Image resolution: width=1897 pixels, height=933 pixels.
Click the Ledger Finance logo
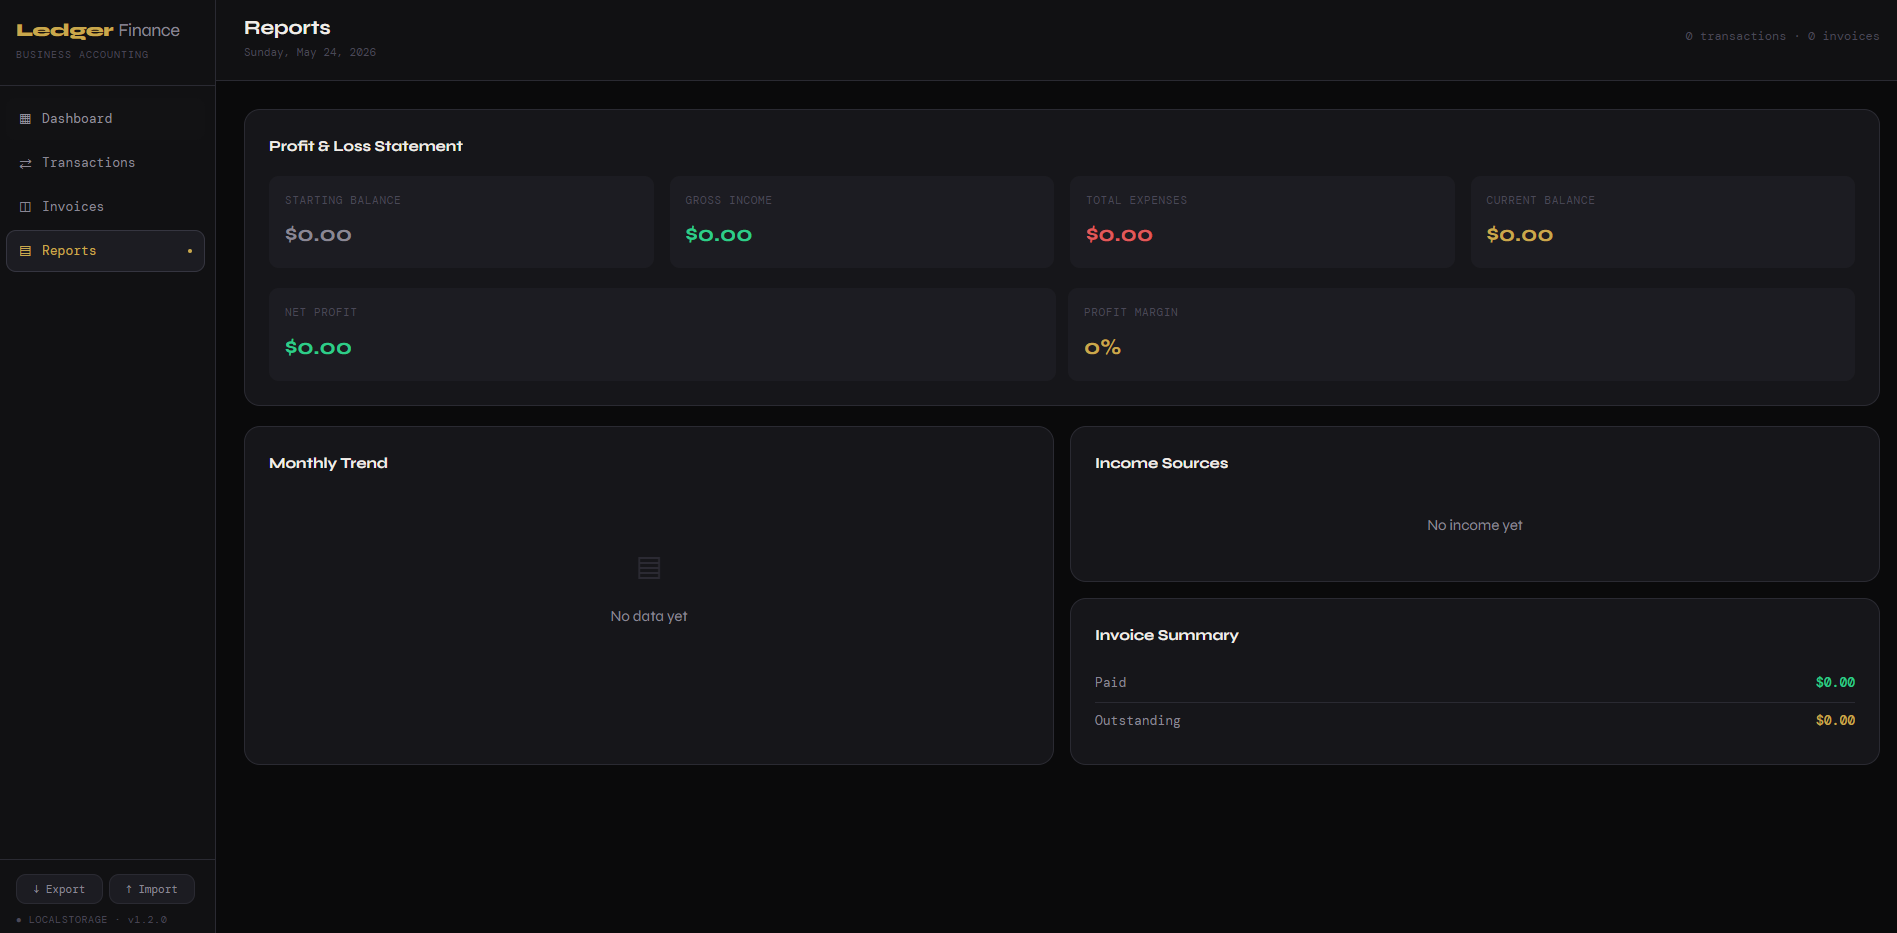tap(98, 31)
